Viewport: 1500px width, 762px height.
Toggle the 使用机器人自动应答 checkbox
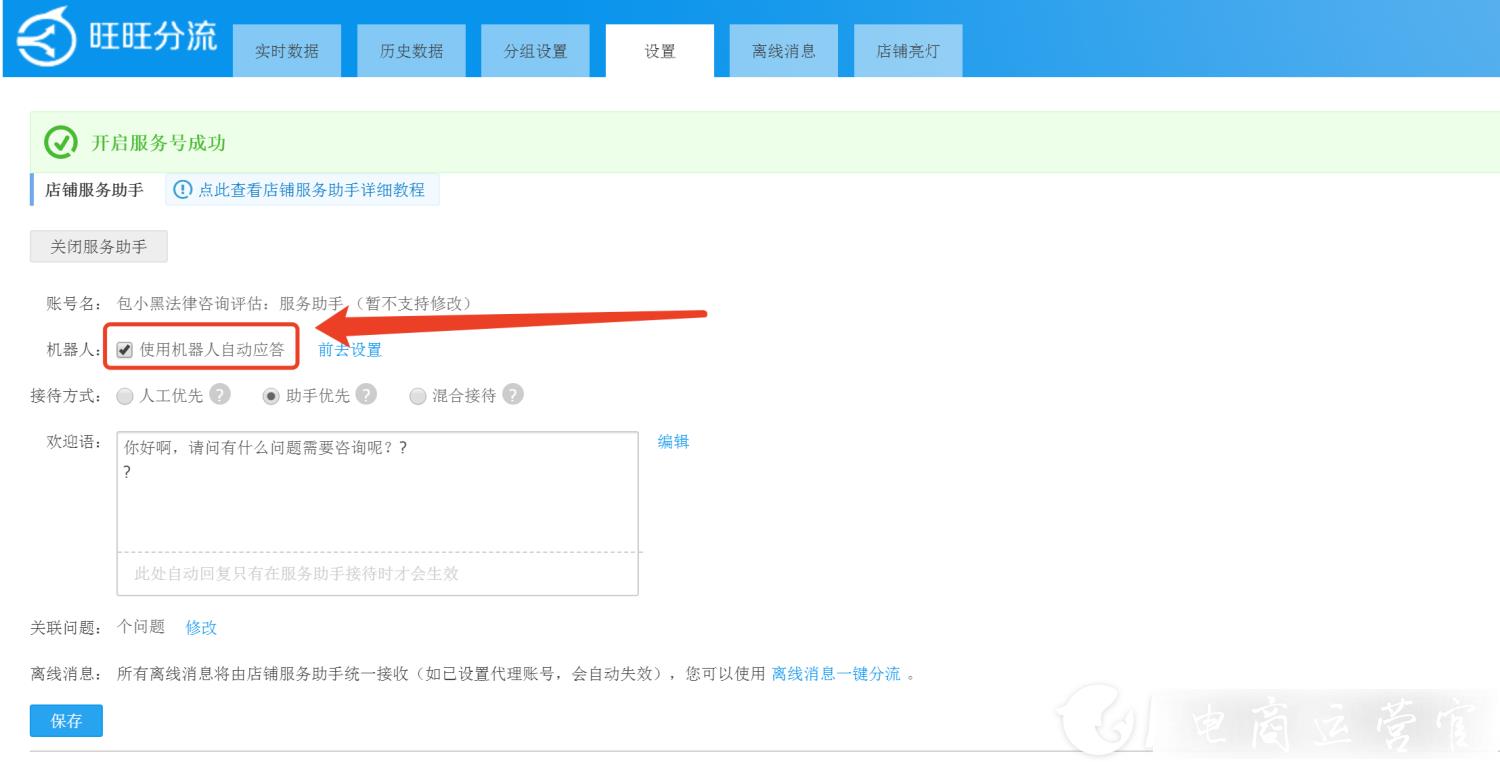pyautogui.click(x=125, y=350)
